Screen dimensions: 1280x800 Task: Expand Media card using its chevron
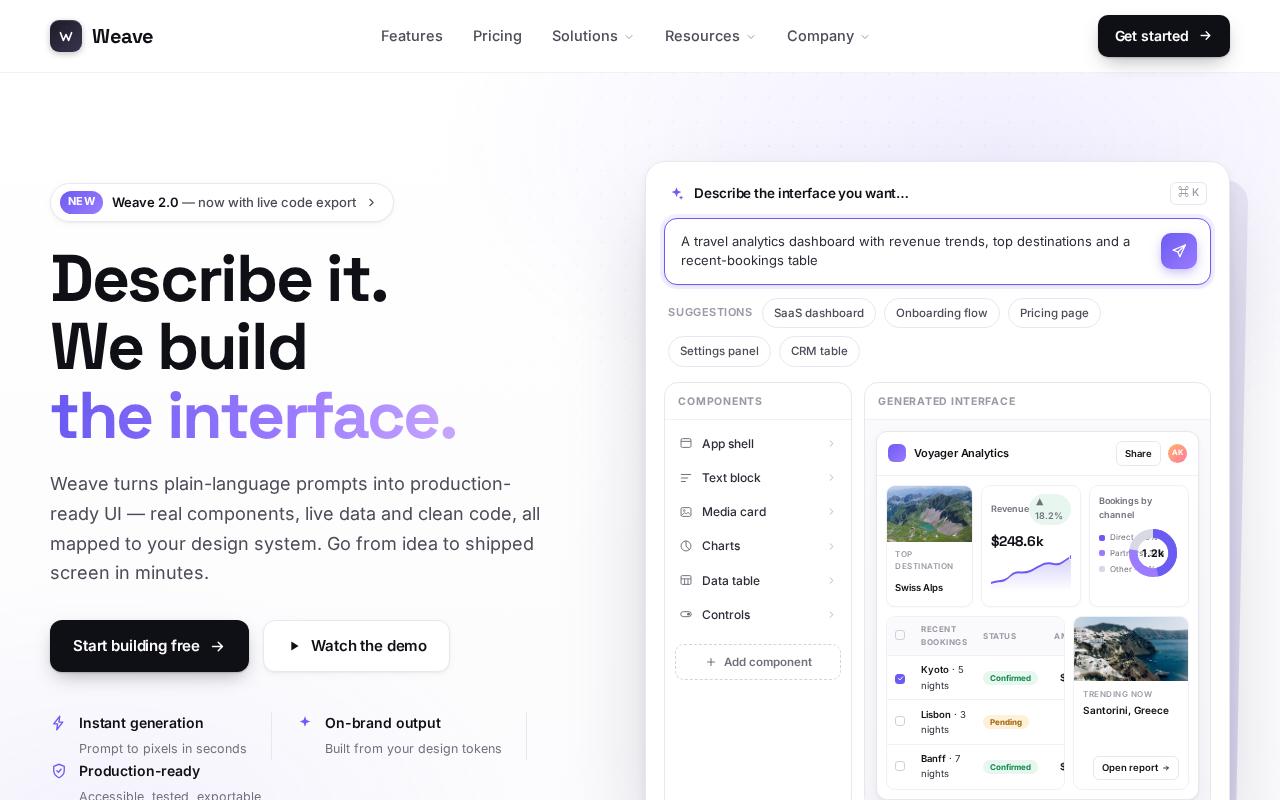click(831, 512)
